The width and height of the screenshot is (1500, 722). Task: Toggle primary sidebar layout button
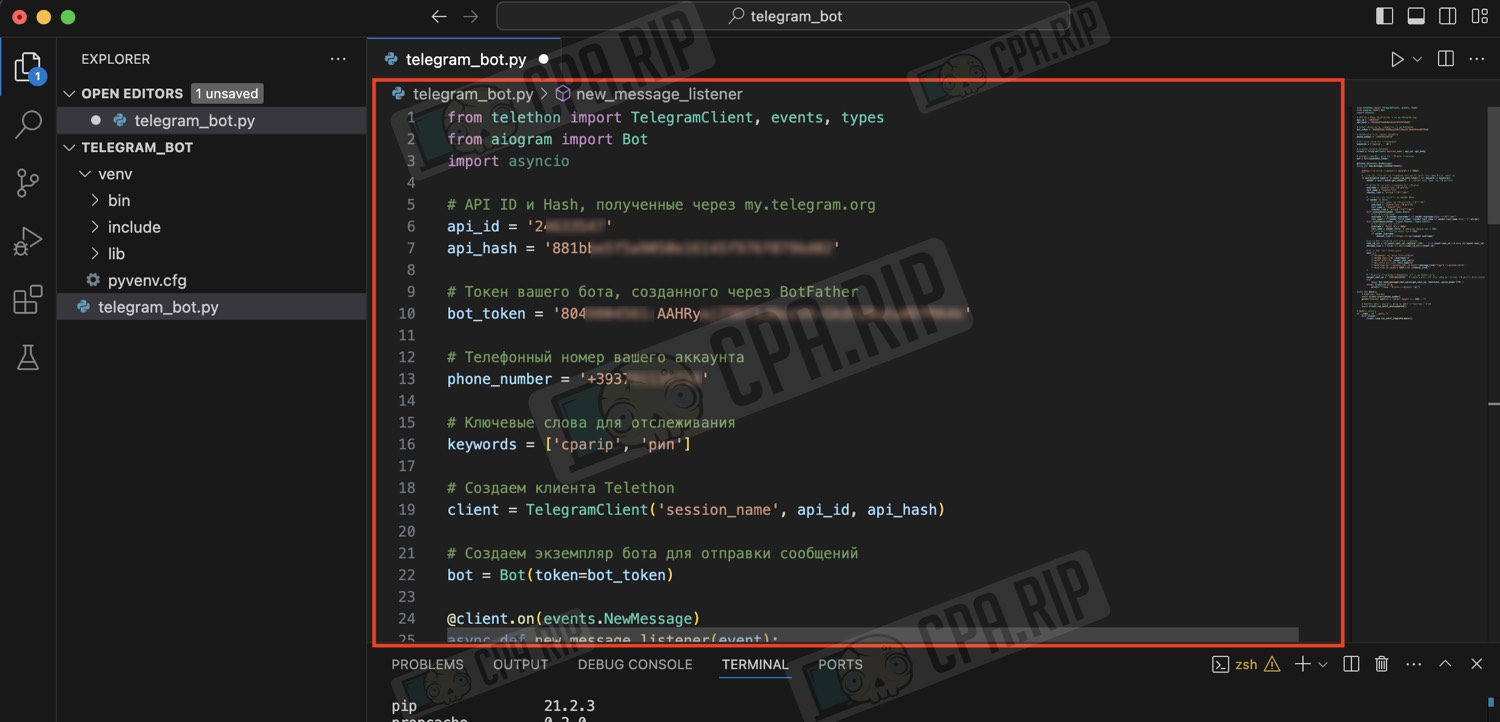coord(1384,16)
